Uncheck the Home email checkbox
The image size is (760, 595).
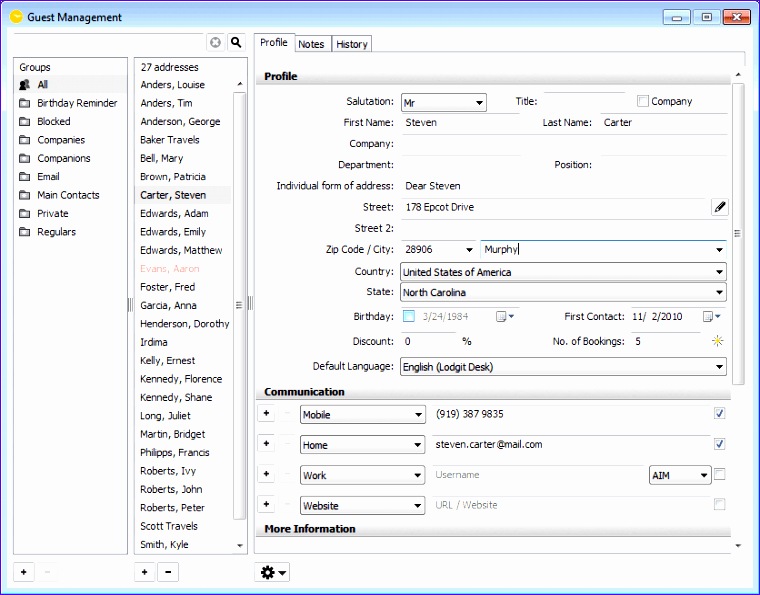click(719, 444)
